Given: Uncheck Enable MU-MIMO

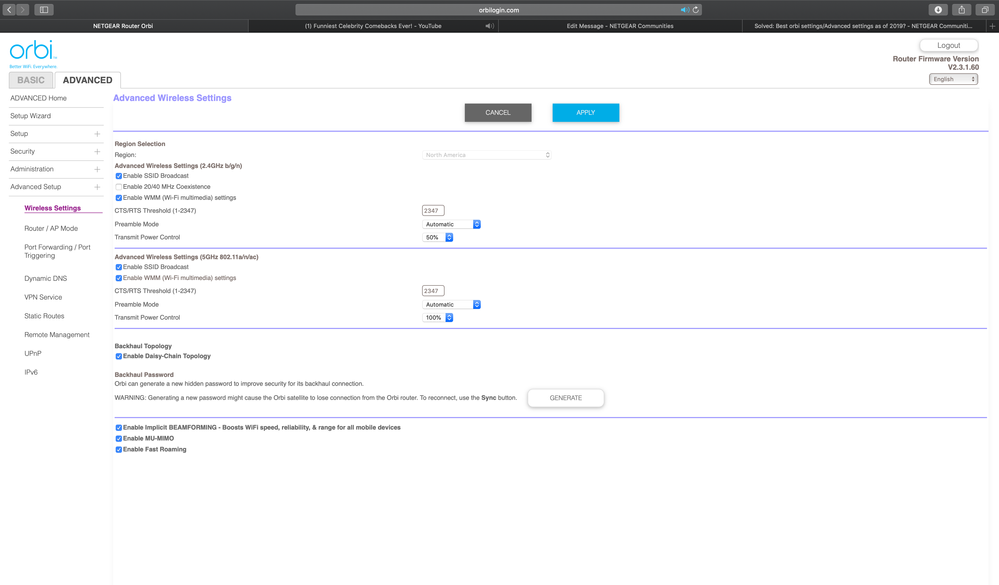Looking at the screenshot, I should pos(119,439).
